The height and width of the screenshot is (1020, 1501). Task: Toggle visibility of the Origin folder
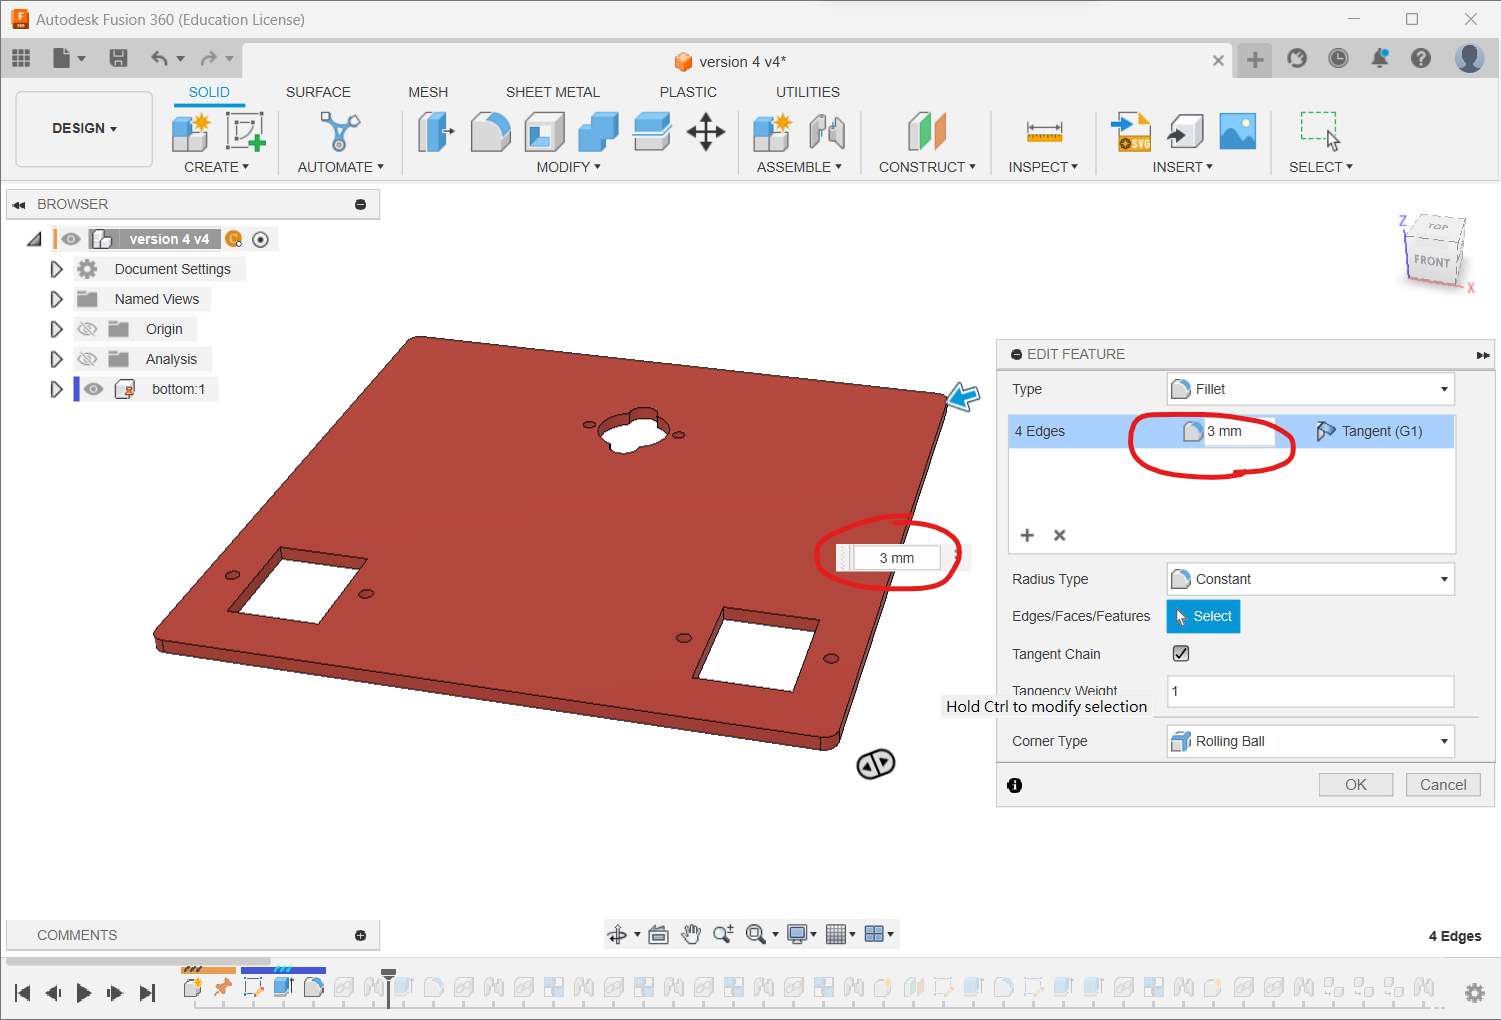88,329
